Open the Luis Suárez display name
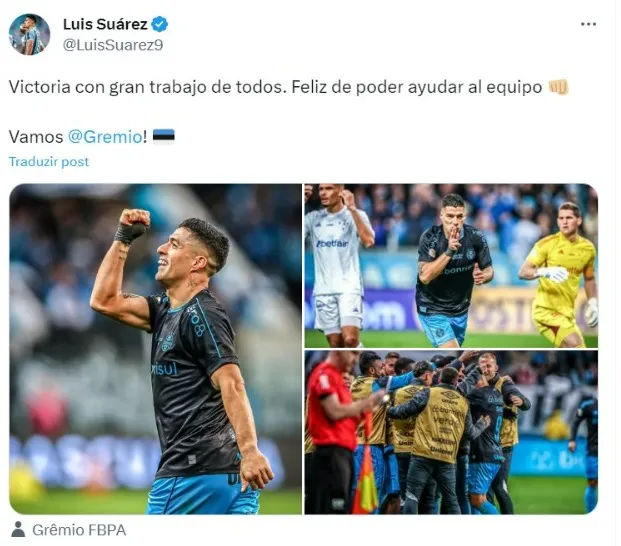 tap(105, 25)
